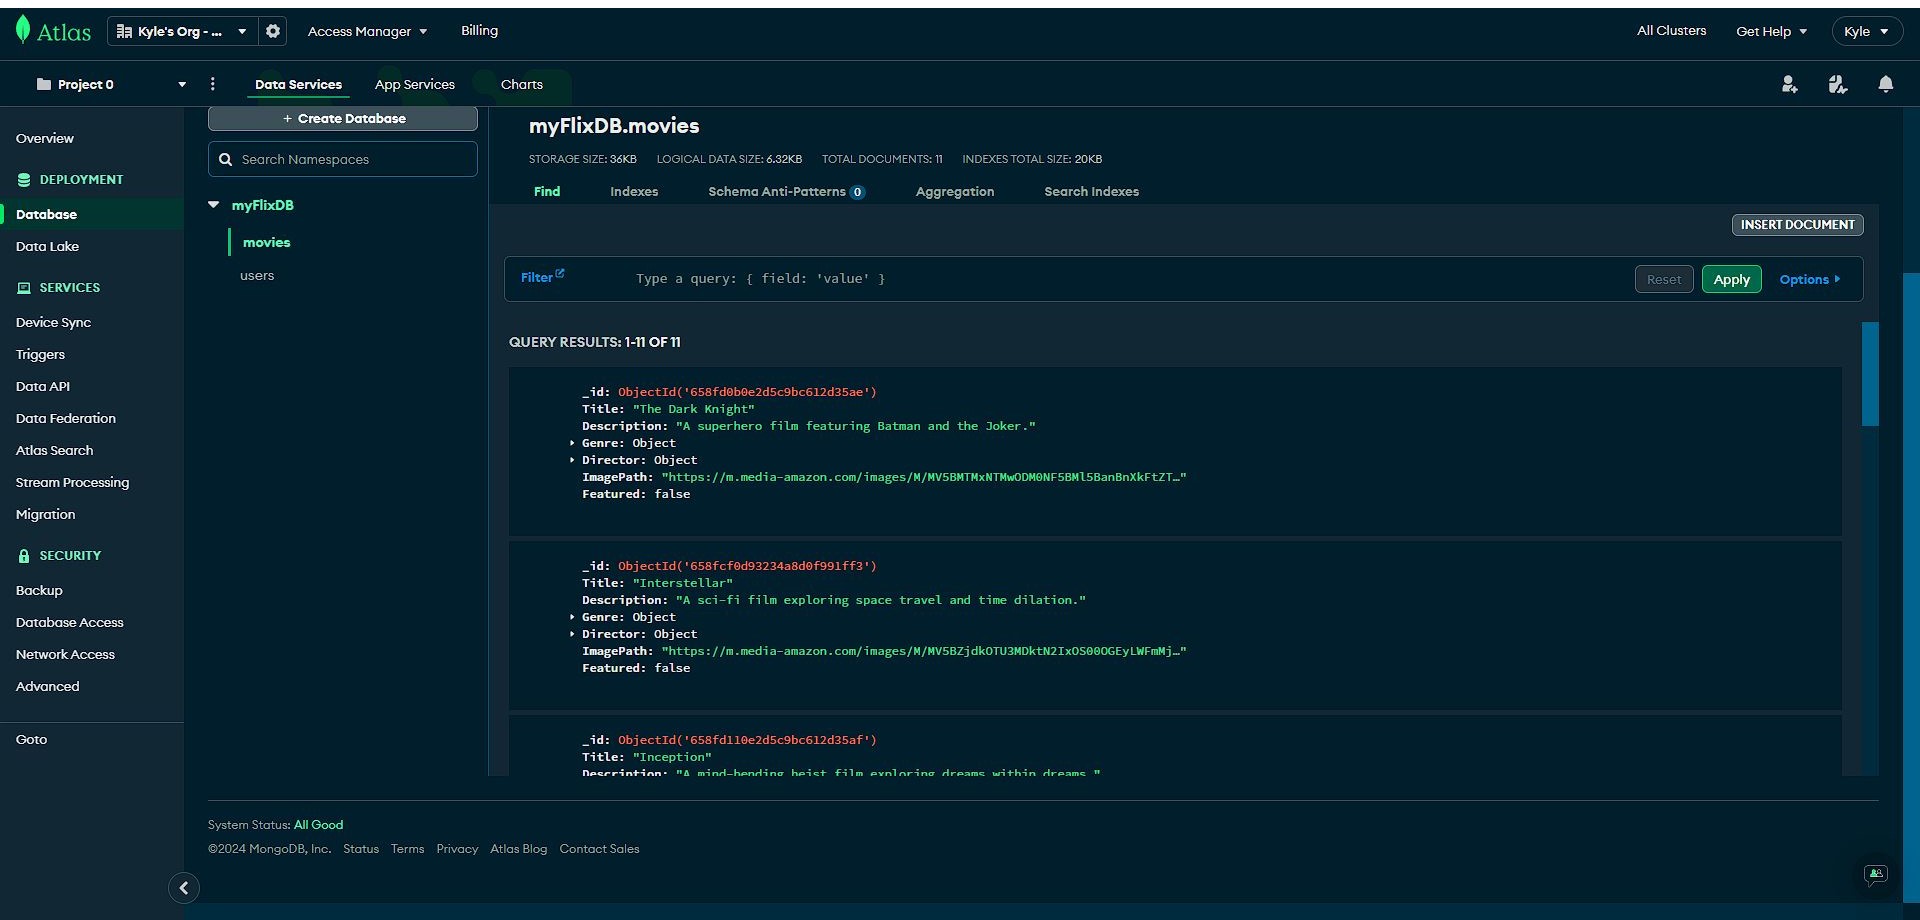
Task: Open Project 0 project selector
Action: [x=111, y=84]
